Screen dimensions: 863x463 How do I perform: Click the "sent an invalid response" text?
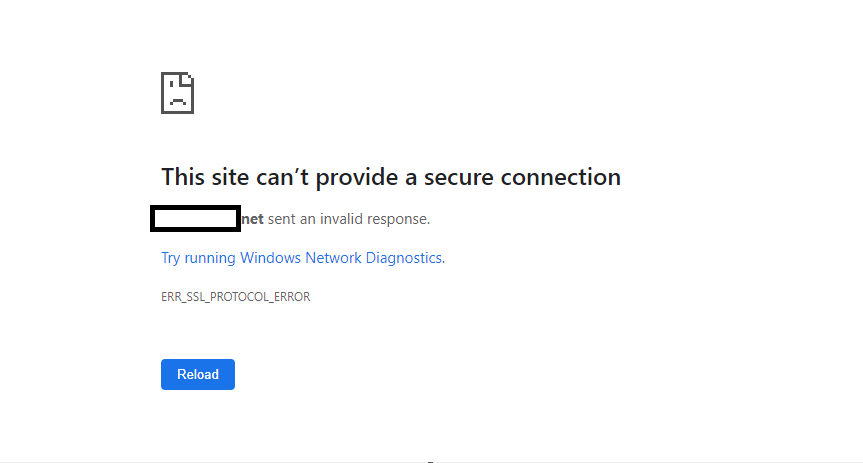(348, 219)
